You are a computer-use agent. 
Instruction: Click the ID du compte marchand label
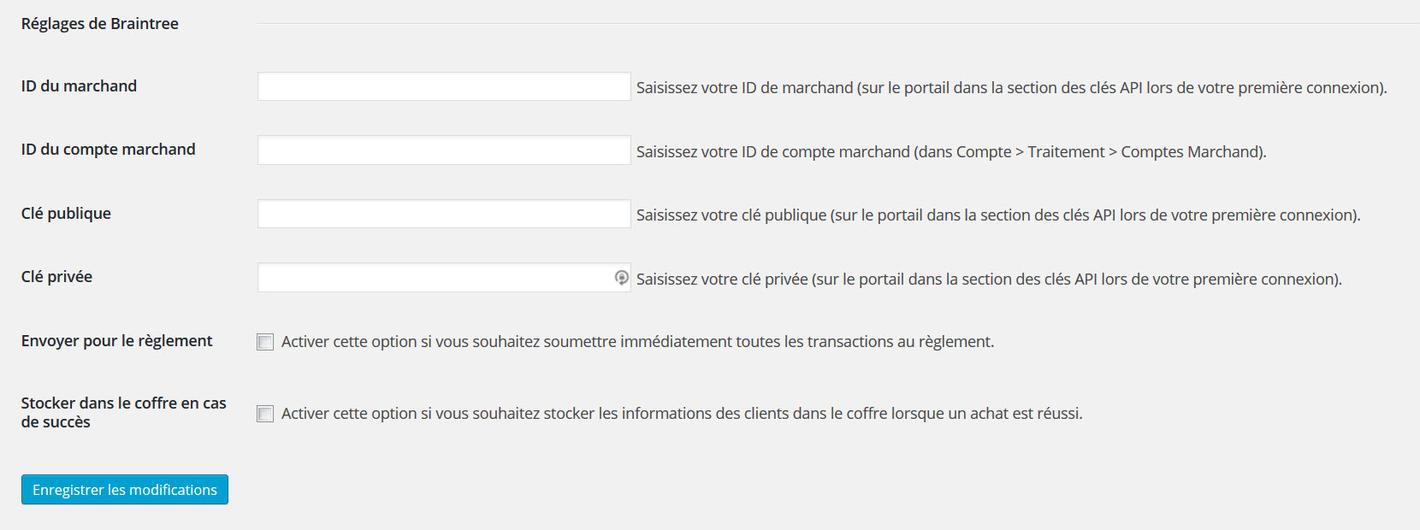(108, 149)
